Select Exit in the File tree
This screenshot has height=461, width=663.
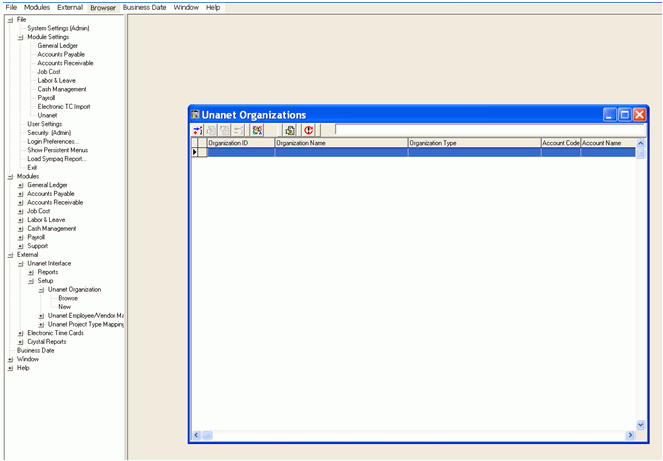click(x=32, y=167)
